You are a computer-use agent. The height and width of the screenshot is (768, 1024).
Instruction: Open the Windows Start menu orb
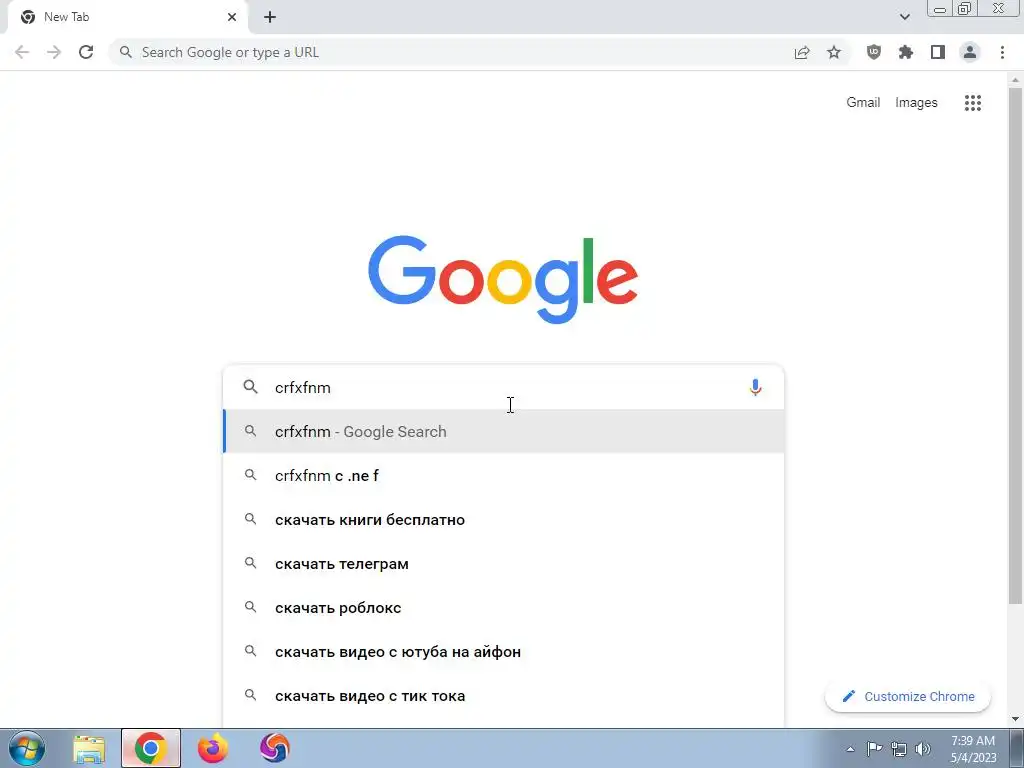click(x=27, y=748)
